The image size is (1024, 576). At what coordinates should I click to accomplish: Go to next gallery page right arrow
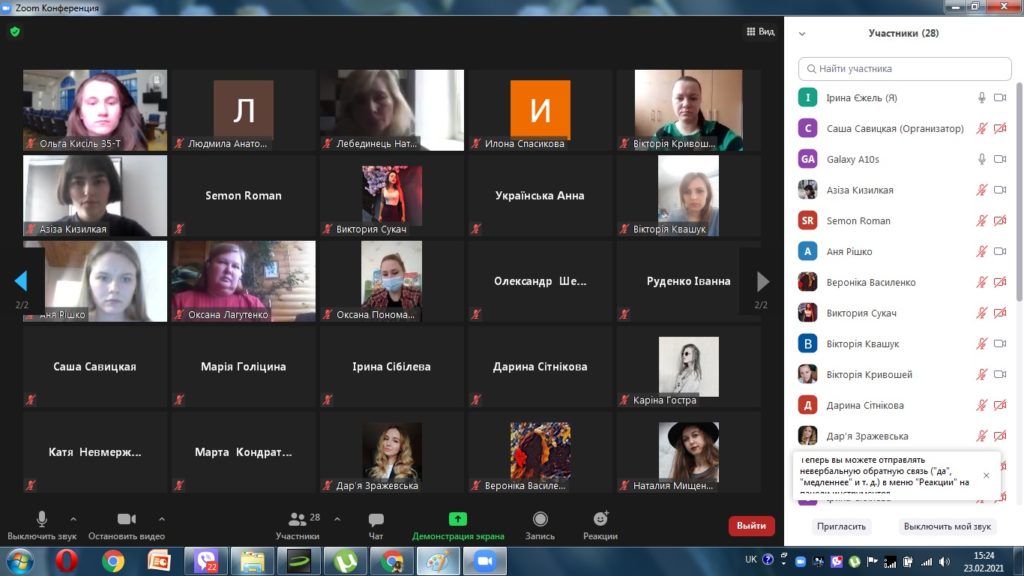click(x=763, y=281)
